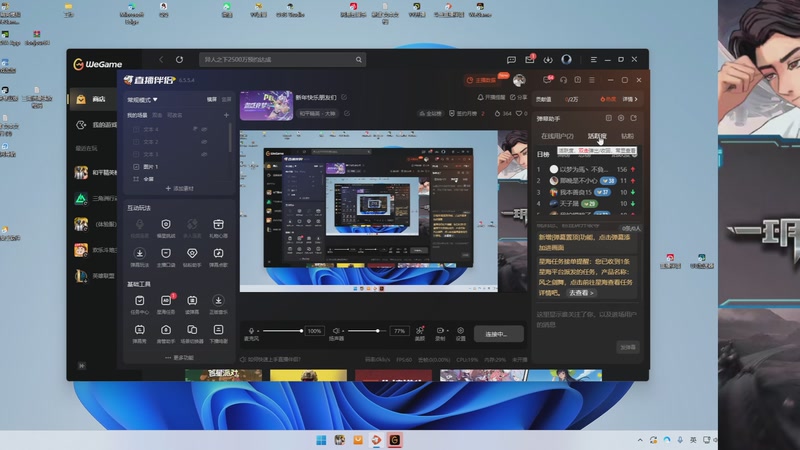Open 设置 beside the record icon

coord(461,333)
